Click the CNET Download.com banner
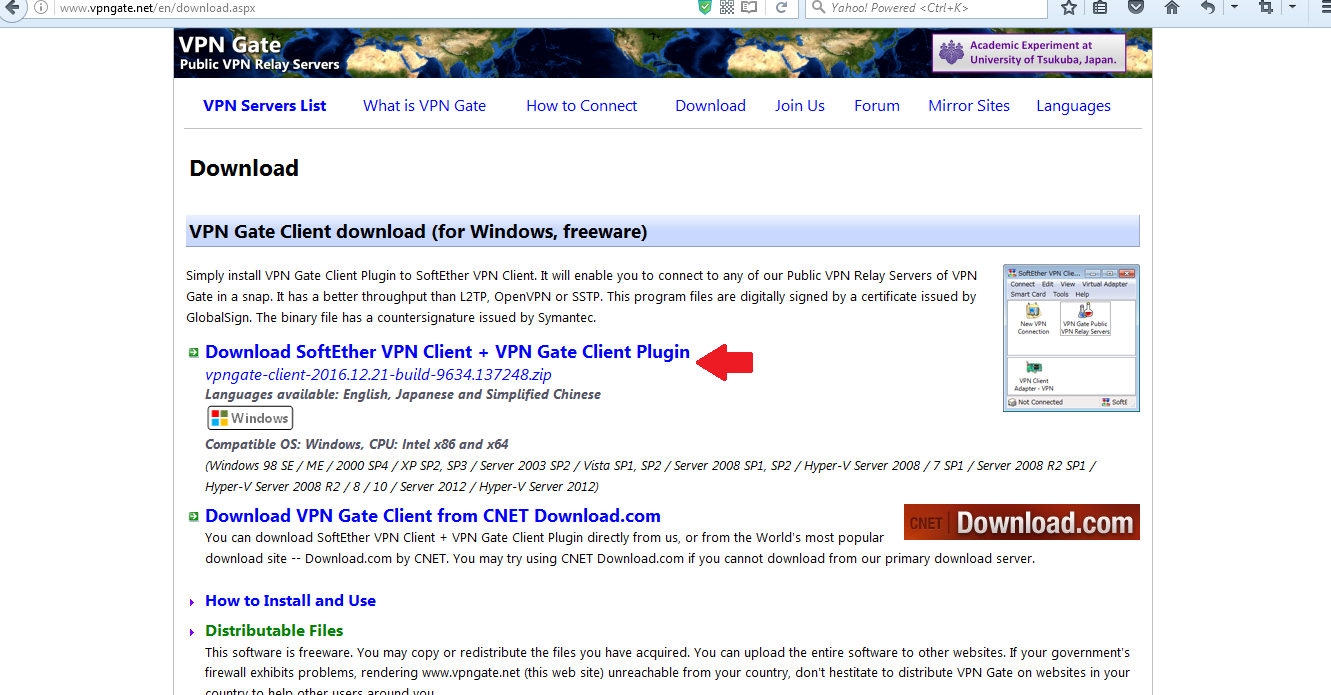The image size is (1331, 695). coord(1021,522)
